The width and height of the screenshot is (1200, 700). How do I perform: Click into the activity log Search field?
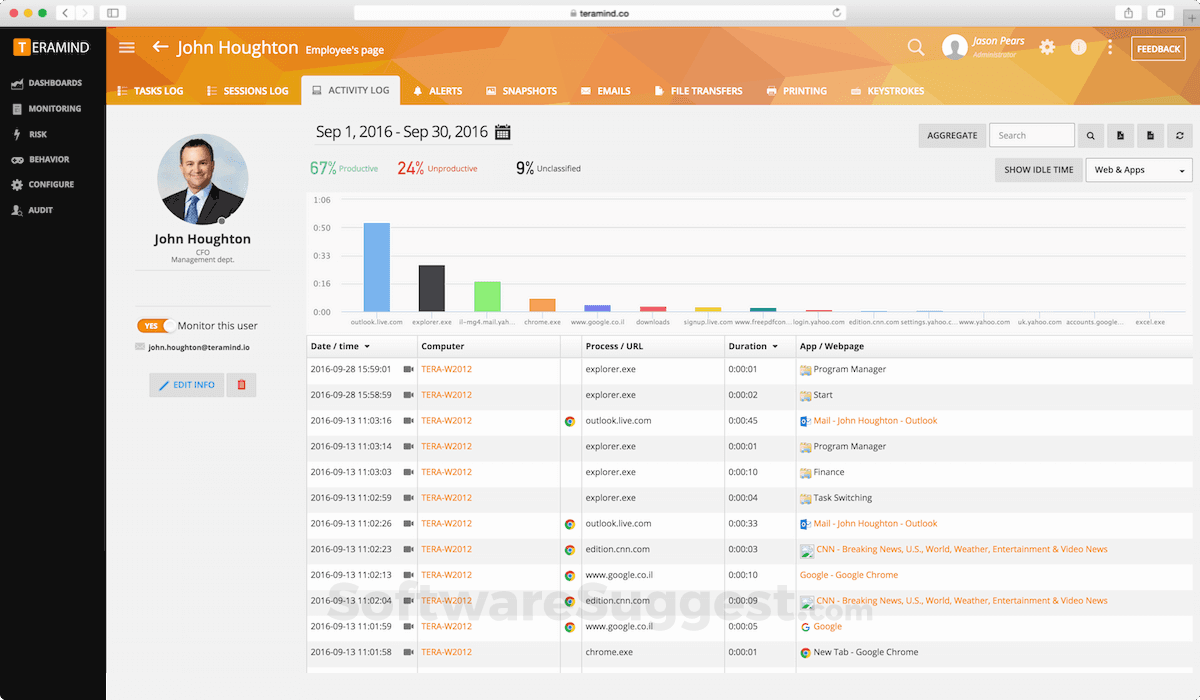[x=1031, y=136]
